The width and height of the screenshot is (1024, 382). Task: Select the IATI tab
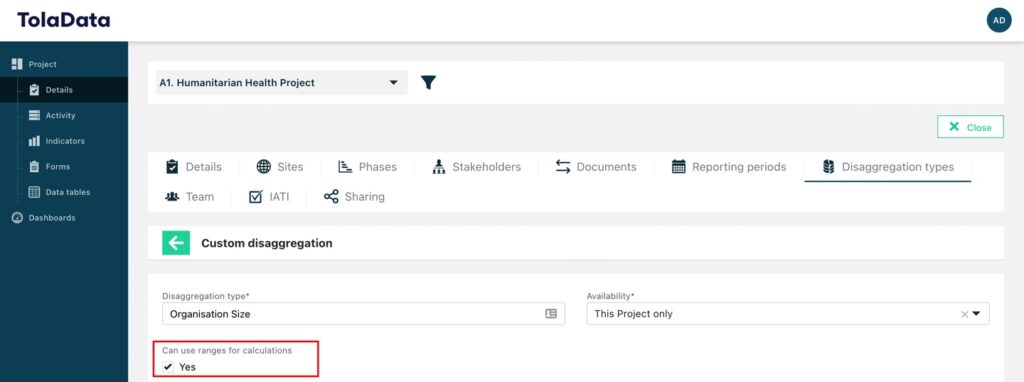(x=269, y=197)
